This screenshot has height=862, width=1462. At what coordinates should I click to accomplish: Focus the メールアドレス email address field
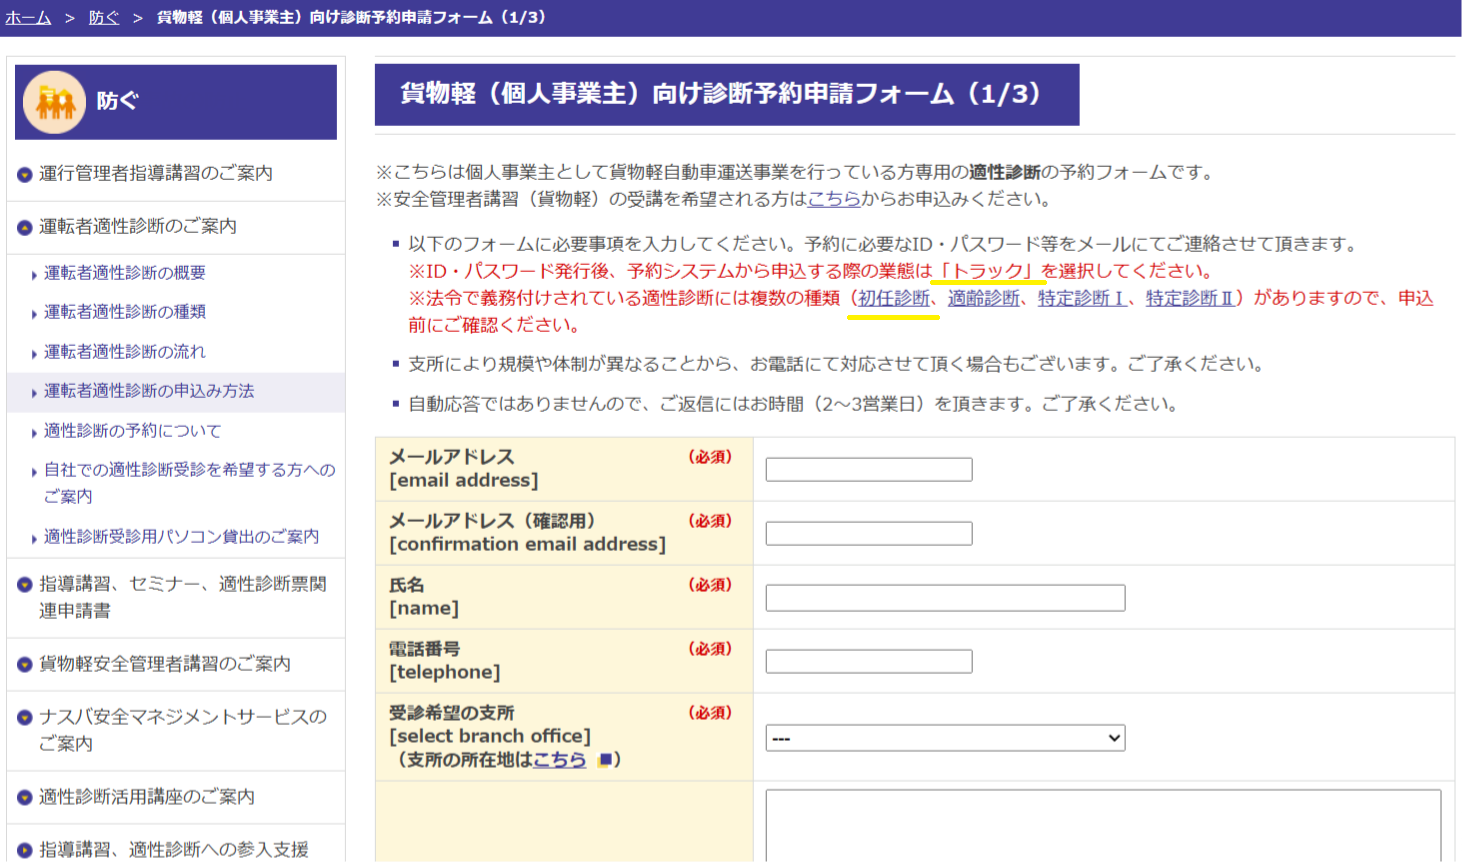[x=868, y=469]
